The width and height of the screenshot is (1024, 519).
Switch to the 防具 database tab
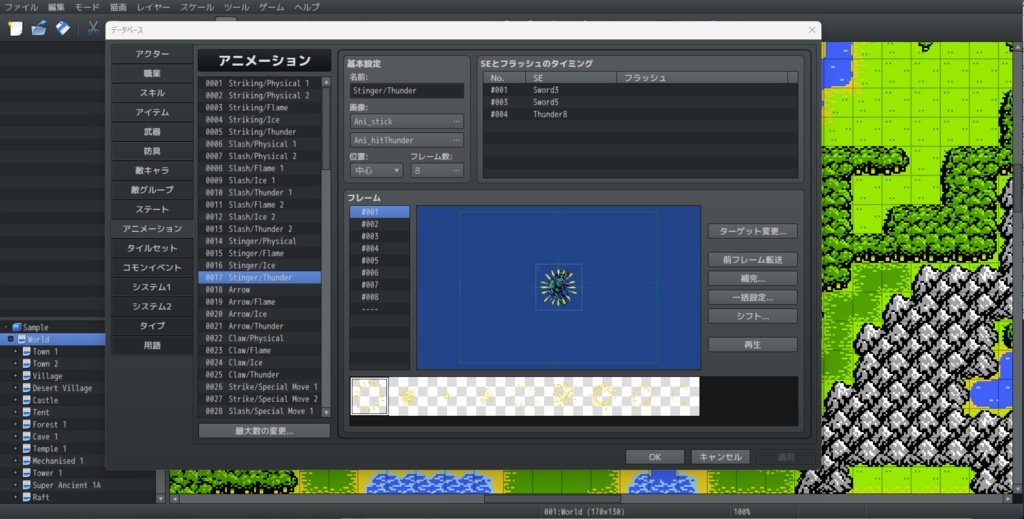pyautogui.click(x=152, y=151)
